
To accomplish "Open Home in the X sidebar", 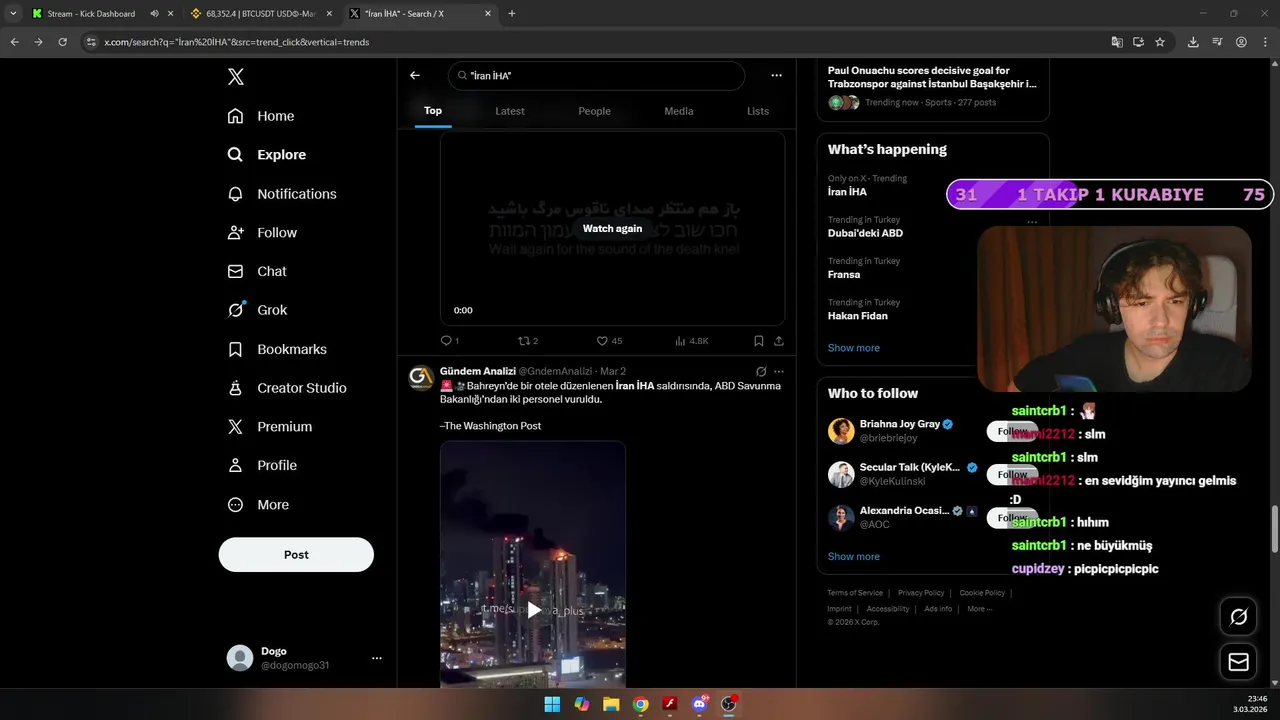I will click(x=261, y=116).
